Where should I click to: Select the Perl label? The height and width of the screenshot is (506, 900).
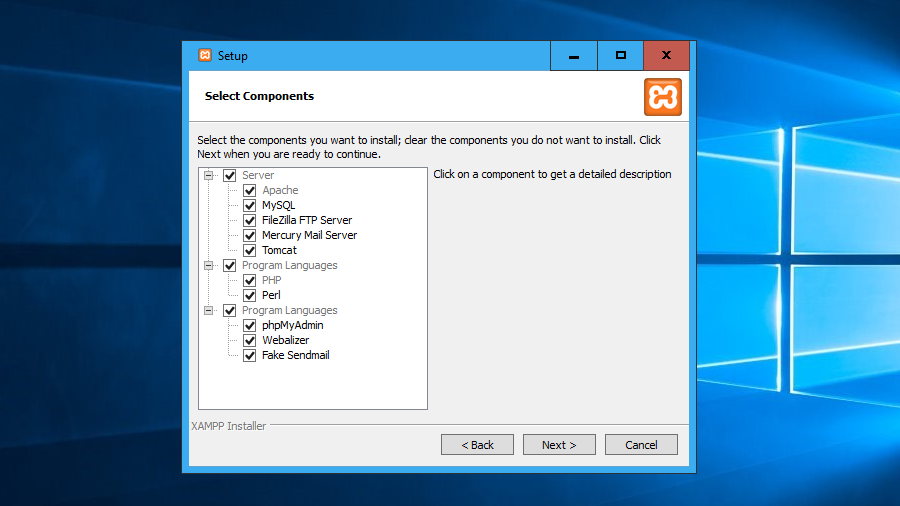coord(271,295)
